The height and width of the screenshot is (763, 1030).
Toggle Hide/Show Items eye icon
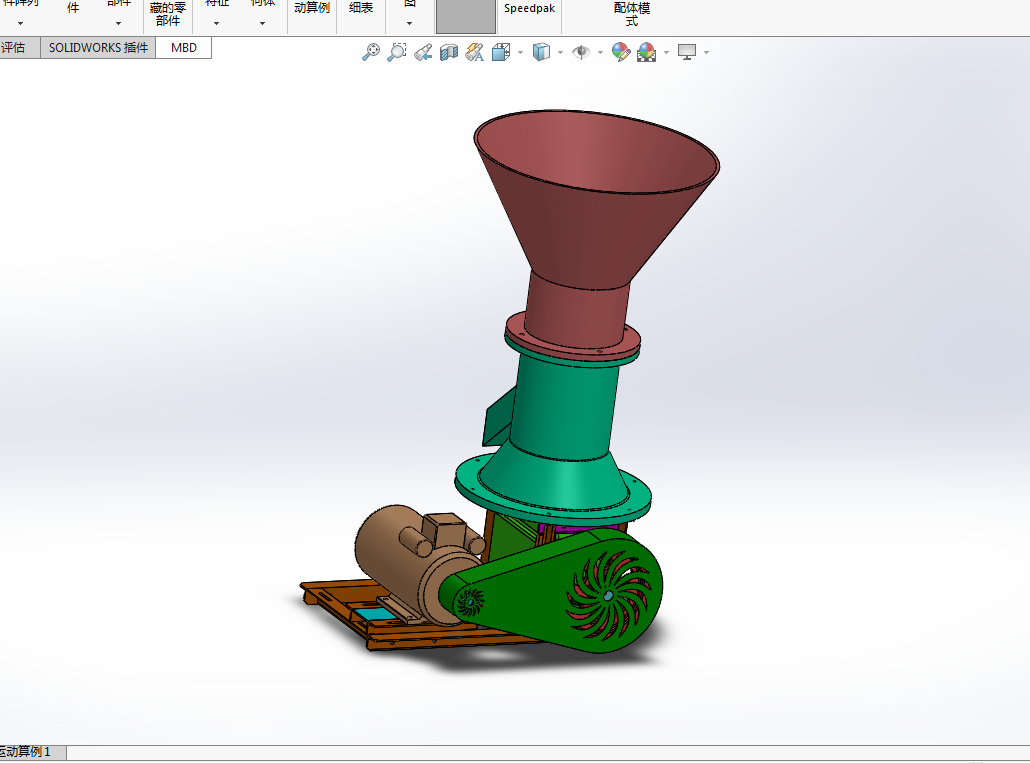click(581, 52)
